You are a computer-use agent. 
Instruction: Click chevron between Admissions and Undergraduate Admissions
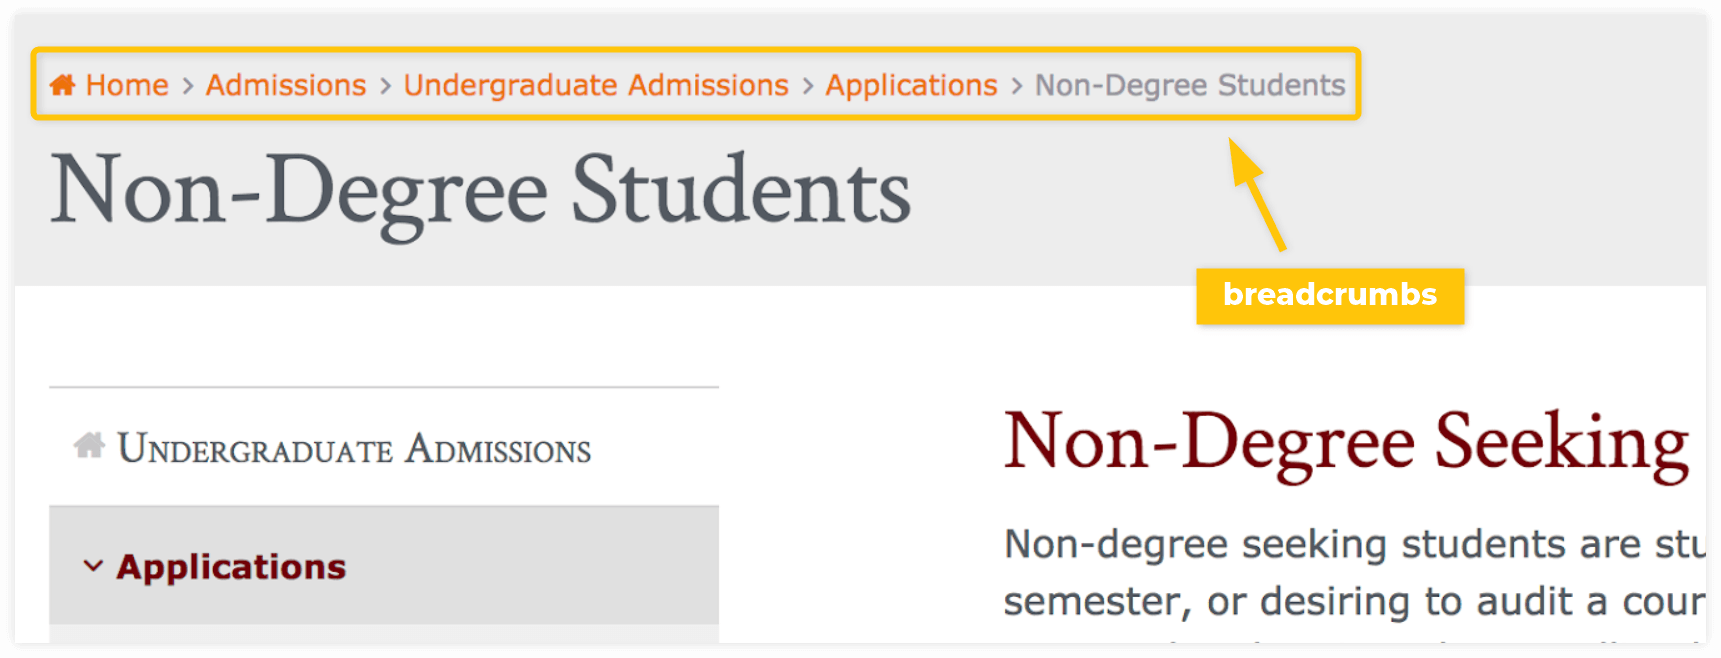coord(385,86)
